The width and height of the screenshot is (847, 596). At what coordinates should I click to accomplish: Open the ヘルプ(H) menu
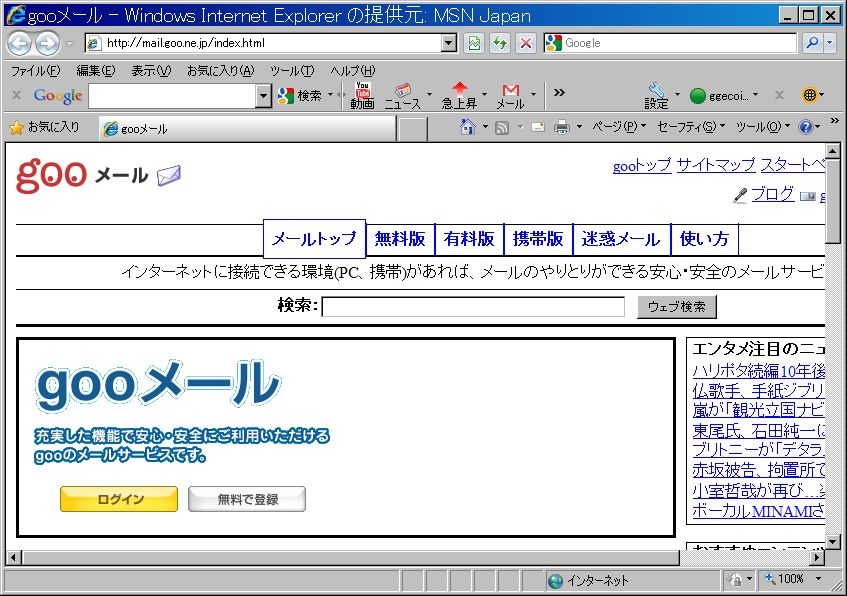coord(353,71)
